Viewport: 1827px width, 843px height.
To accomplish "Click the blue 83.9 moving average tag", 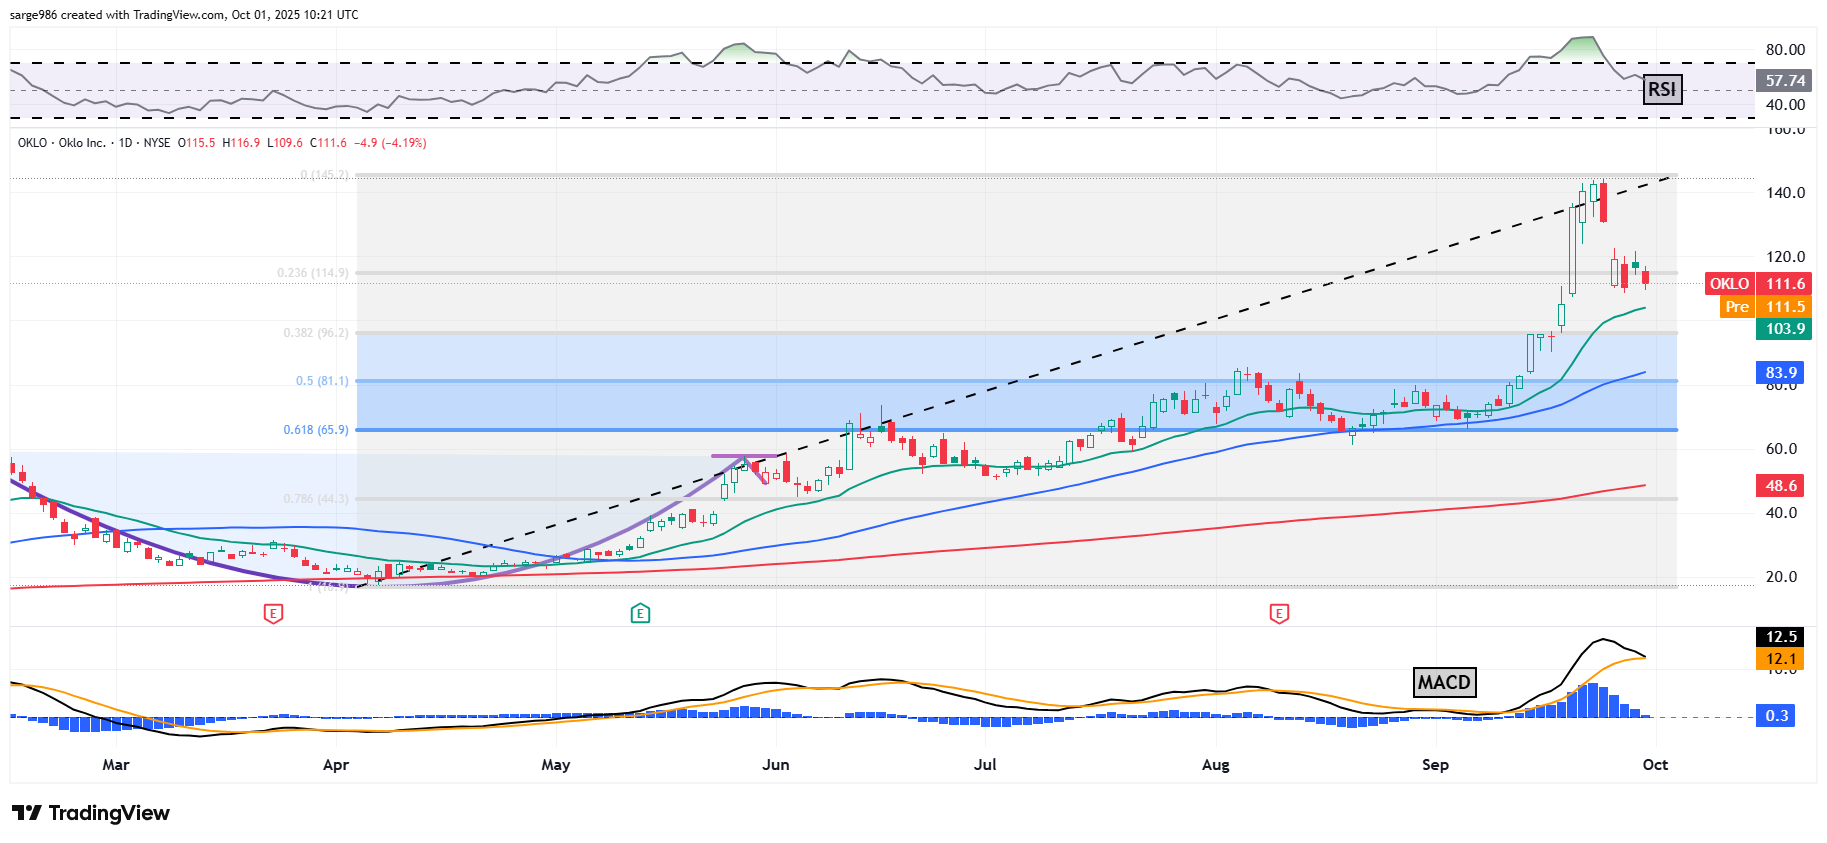I will (1780, 373).
